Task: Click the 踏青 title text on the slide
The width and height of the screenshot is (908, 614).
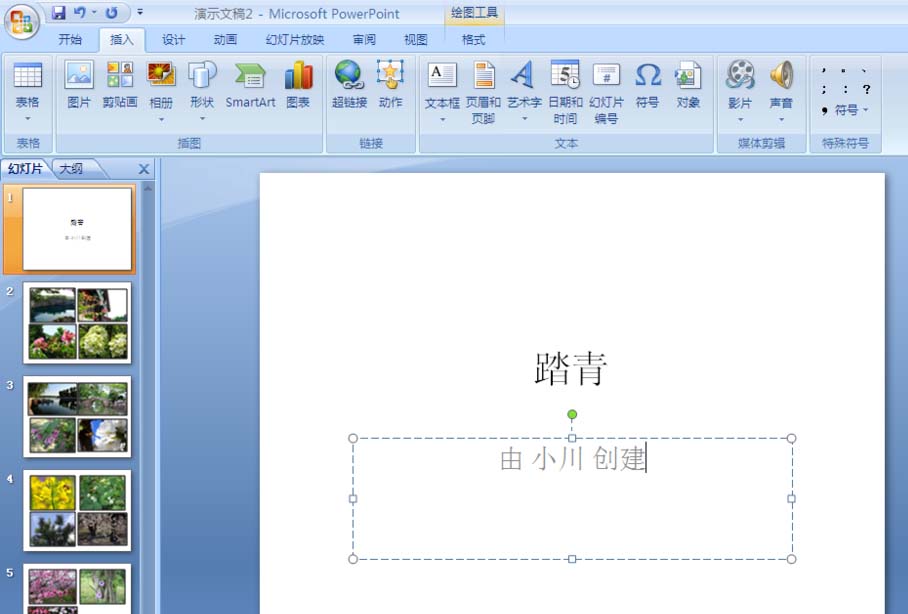Action: (571, 368)
